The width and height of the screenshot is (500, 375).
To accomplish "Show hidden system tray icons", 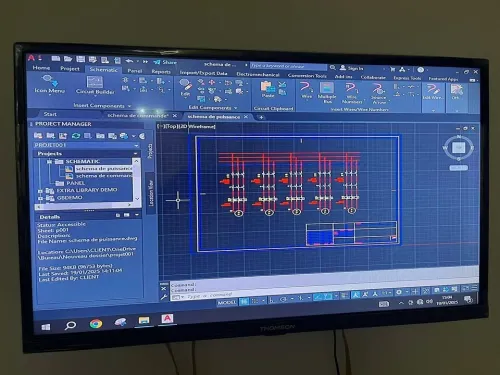I will point(401,303).
